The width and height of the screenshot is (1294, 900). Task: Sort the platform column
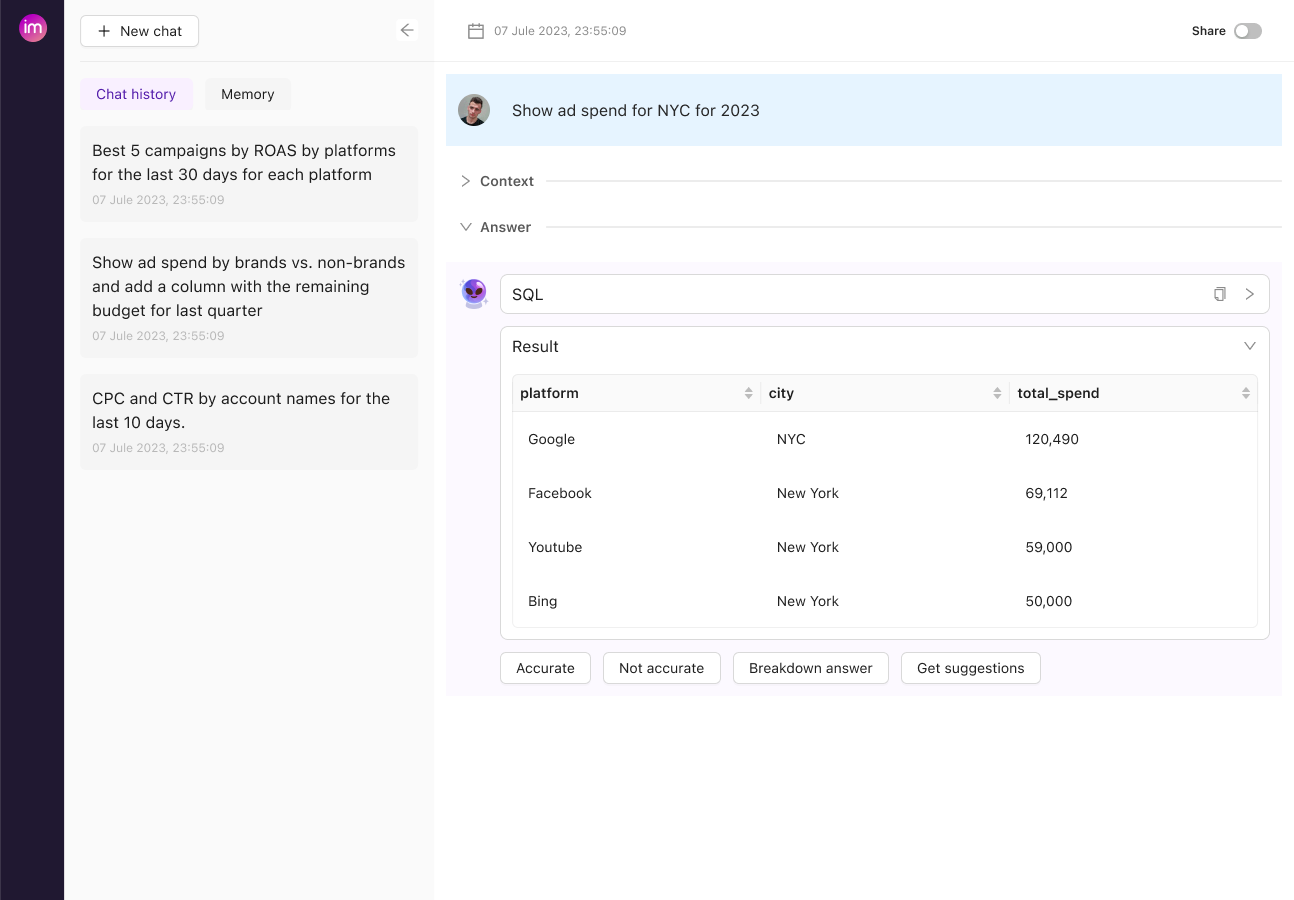click(x=750, y=392)
